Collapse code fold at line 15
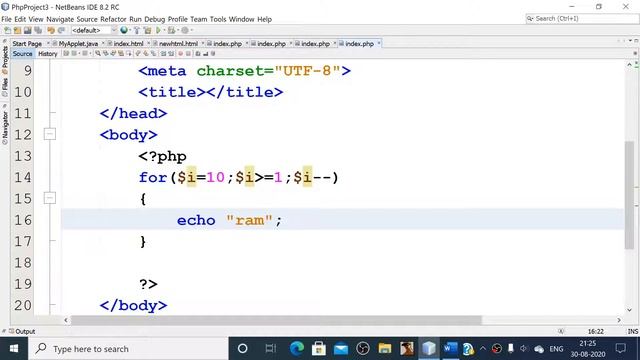 [50, 198]
